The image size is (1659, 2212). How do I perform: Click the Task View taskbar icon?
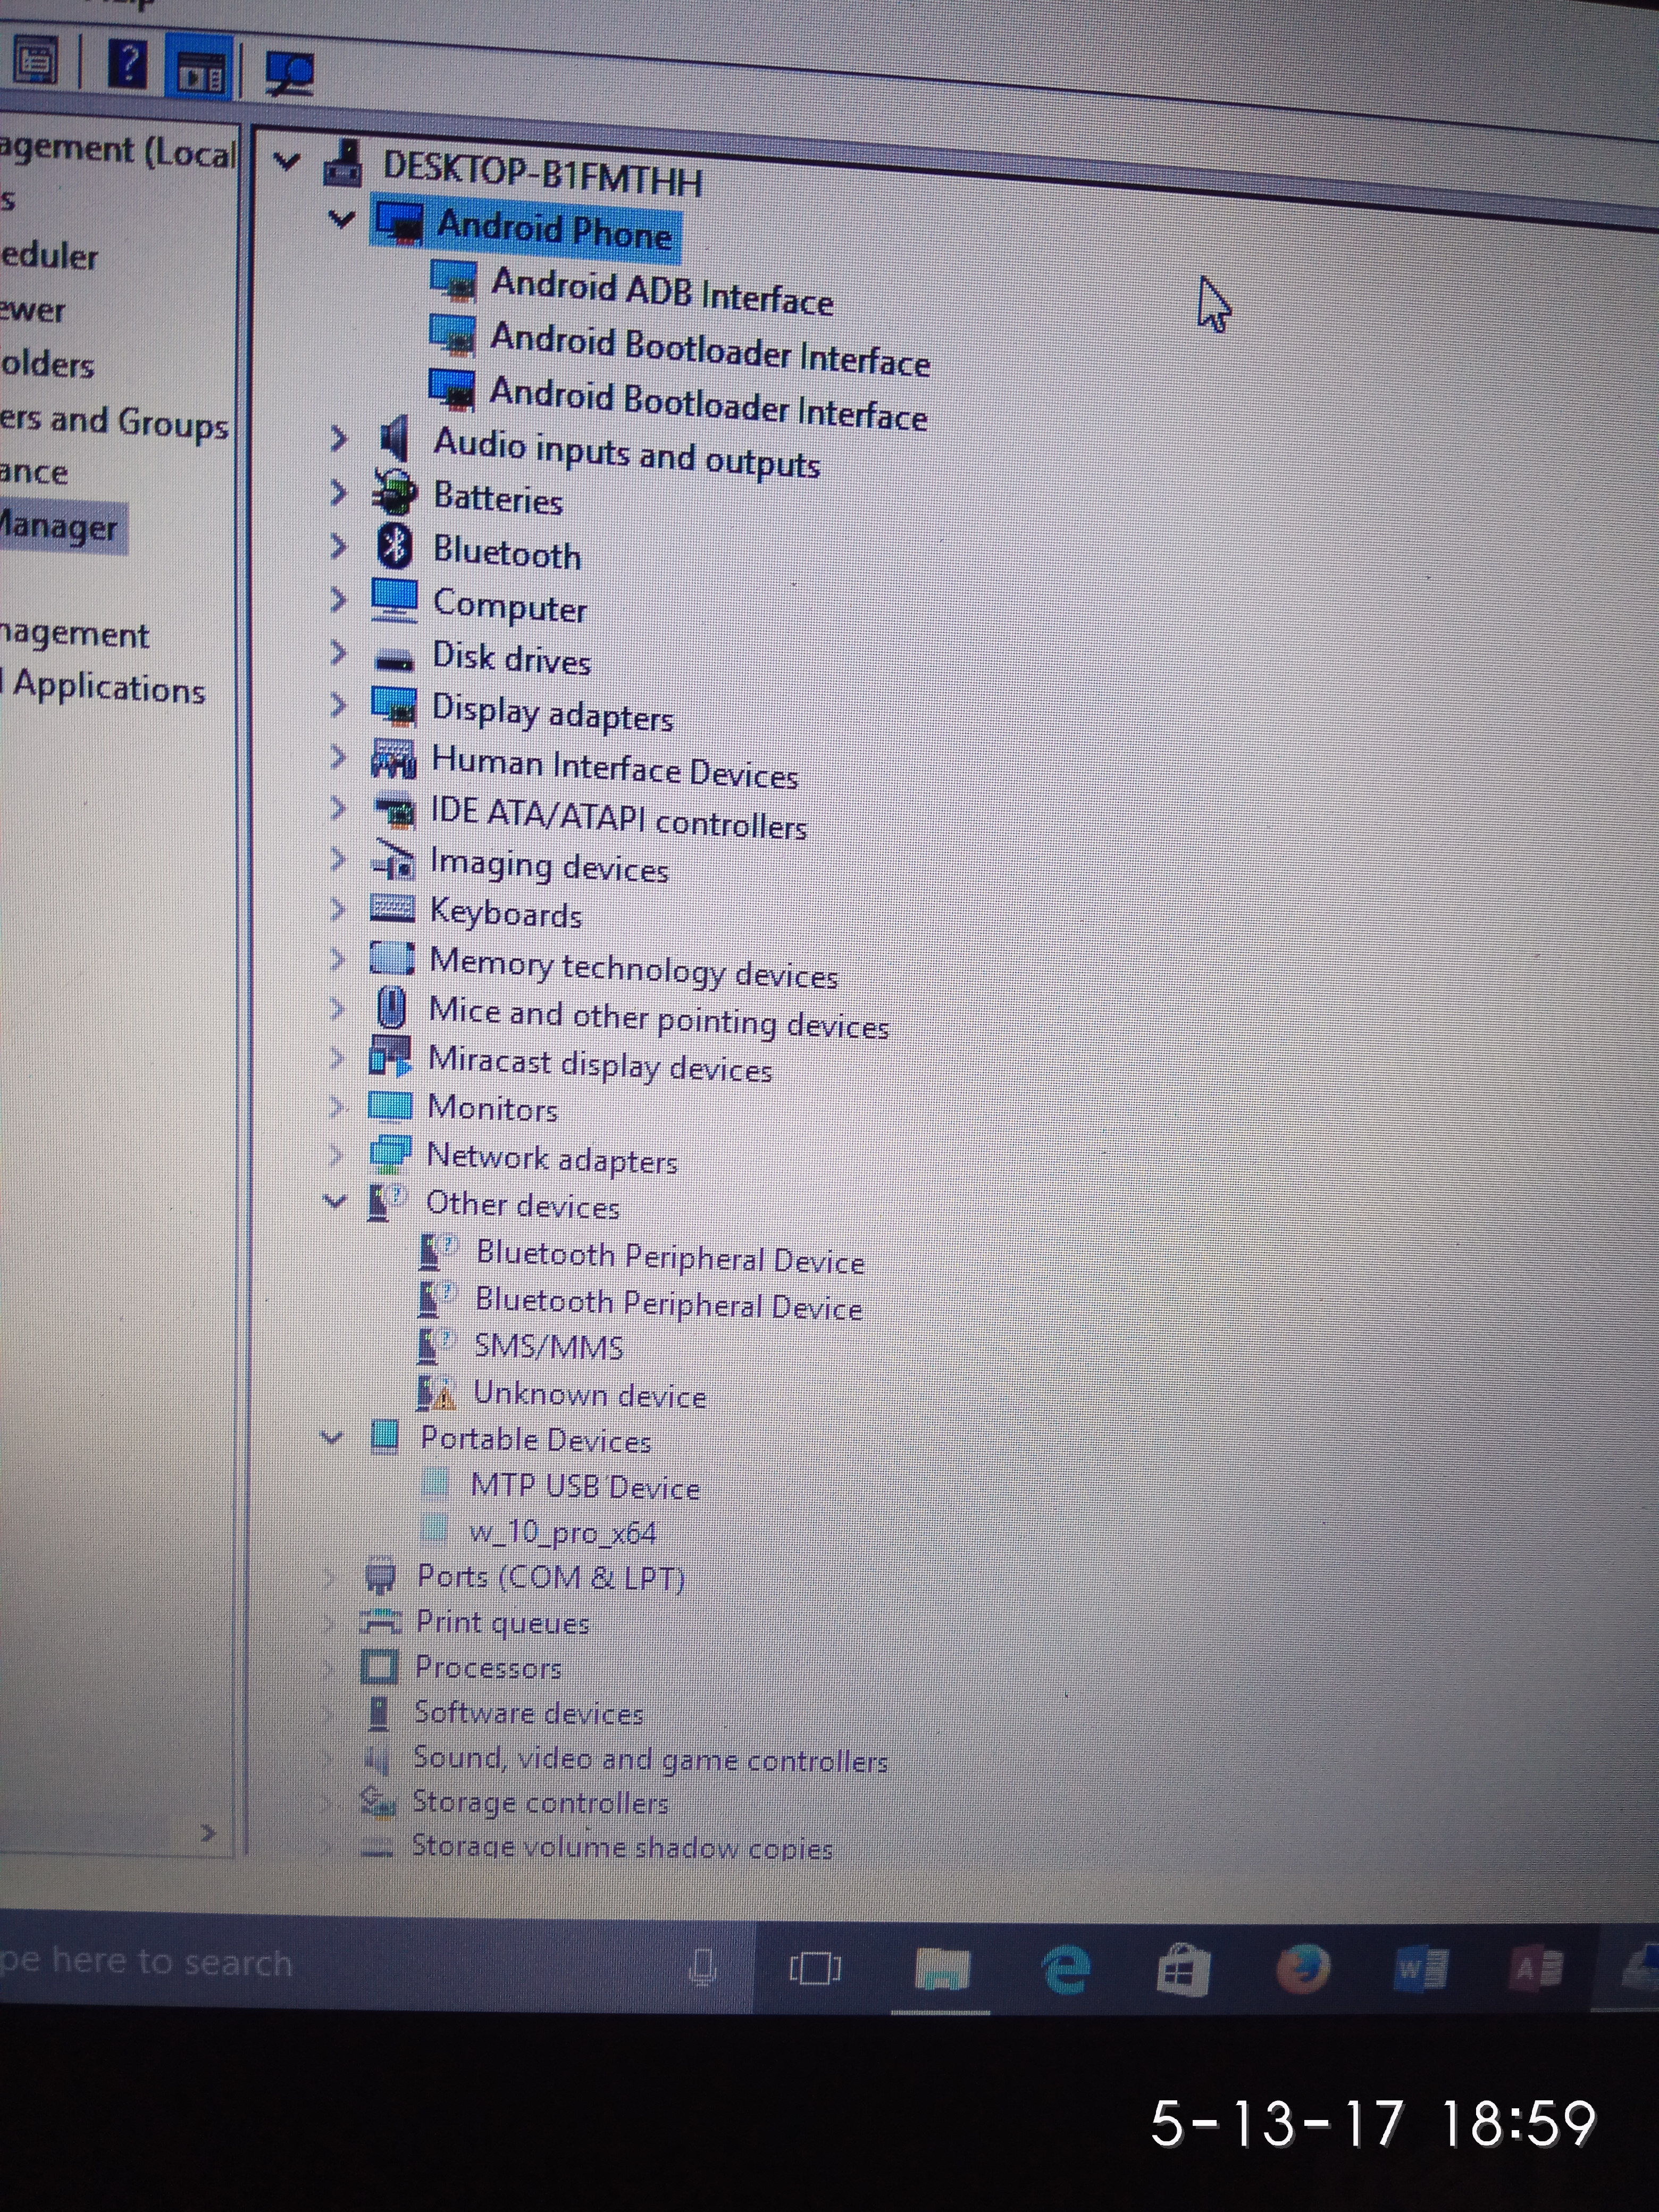coord(815,1968)
